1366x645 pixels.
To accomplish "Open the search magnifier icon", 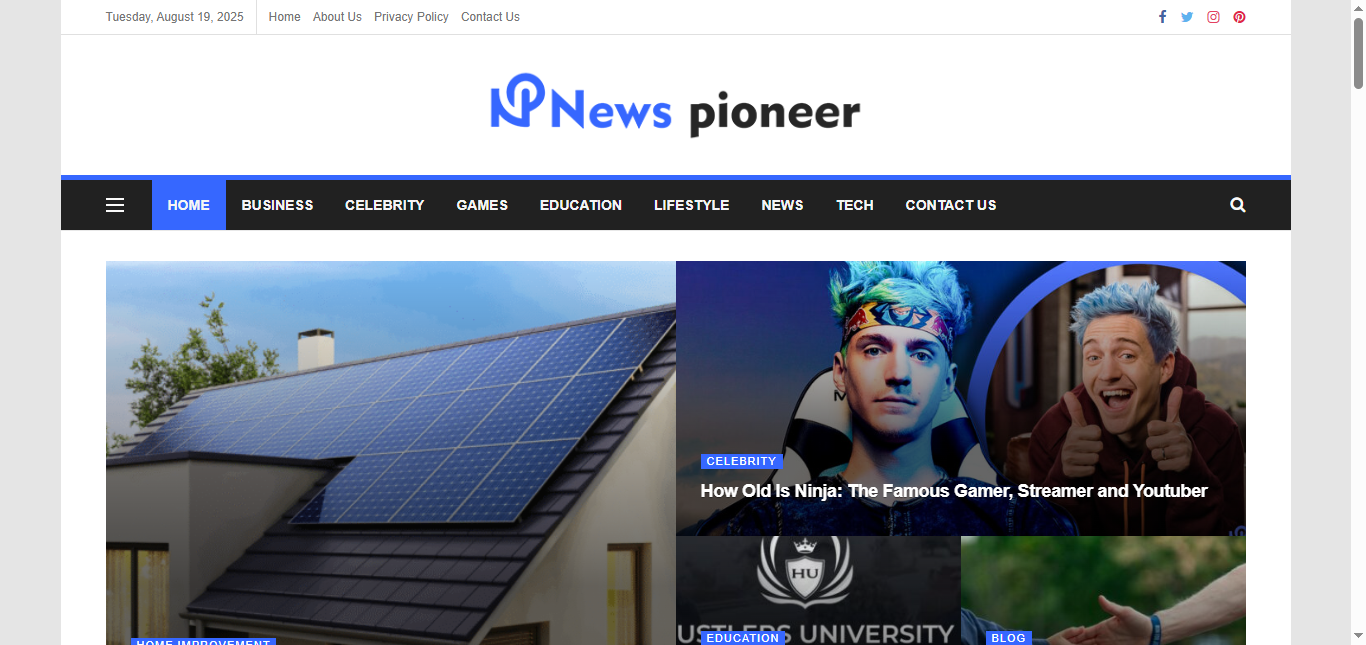I will tap(1238, 205).
